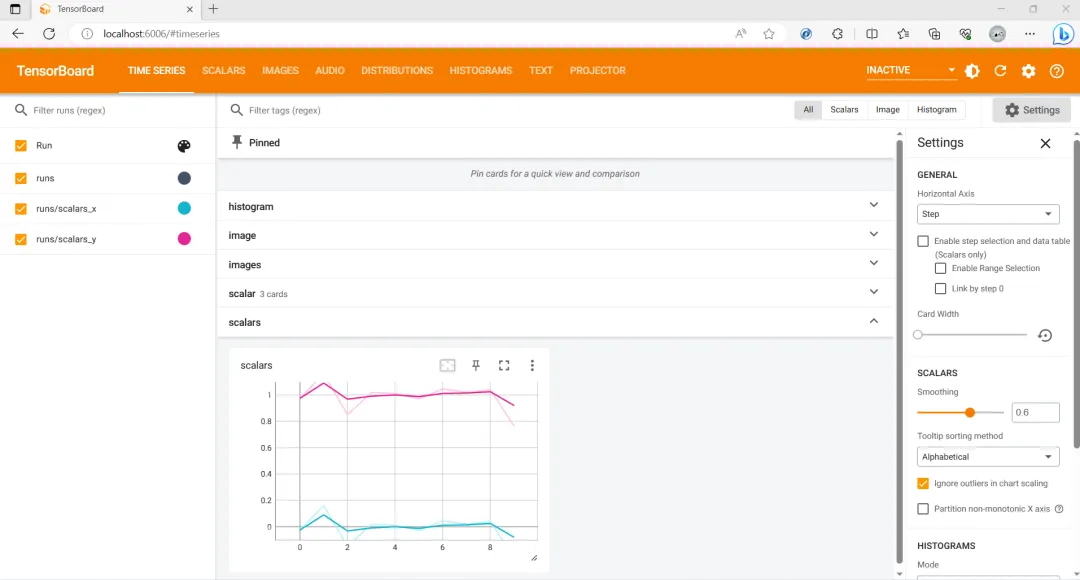Uncheck the runs/scalars_x run
The width and height of the screenshot is (1080, 580).
coord(21,208)
